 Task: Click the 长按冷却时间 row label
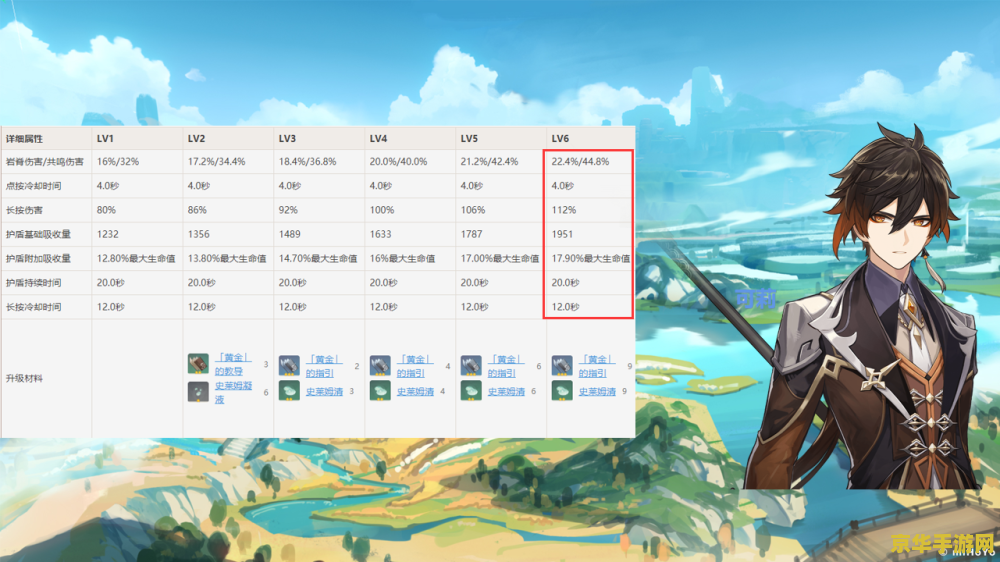(x=34, y=307)
